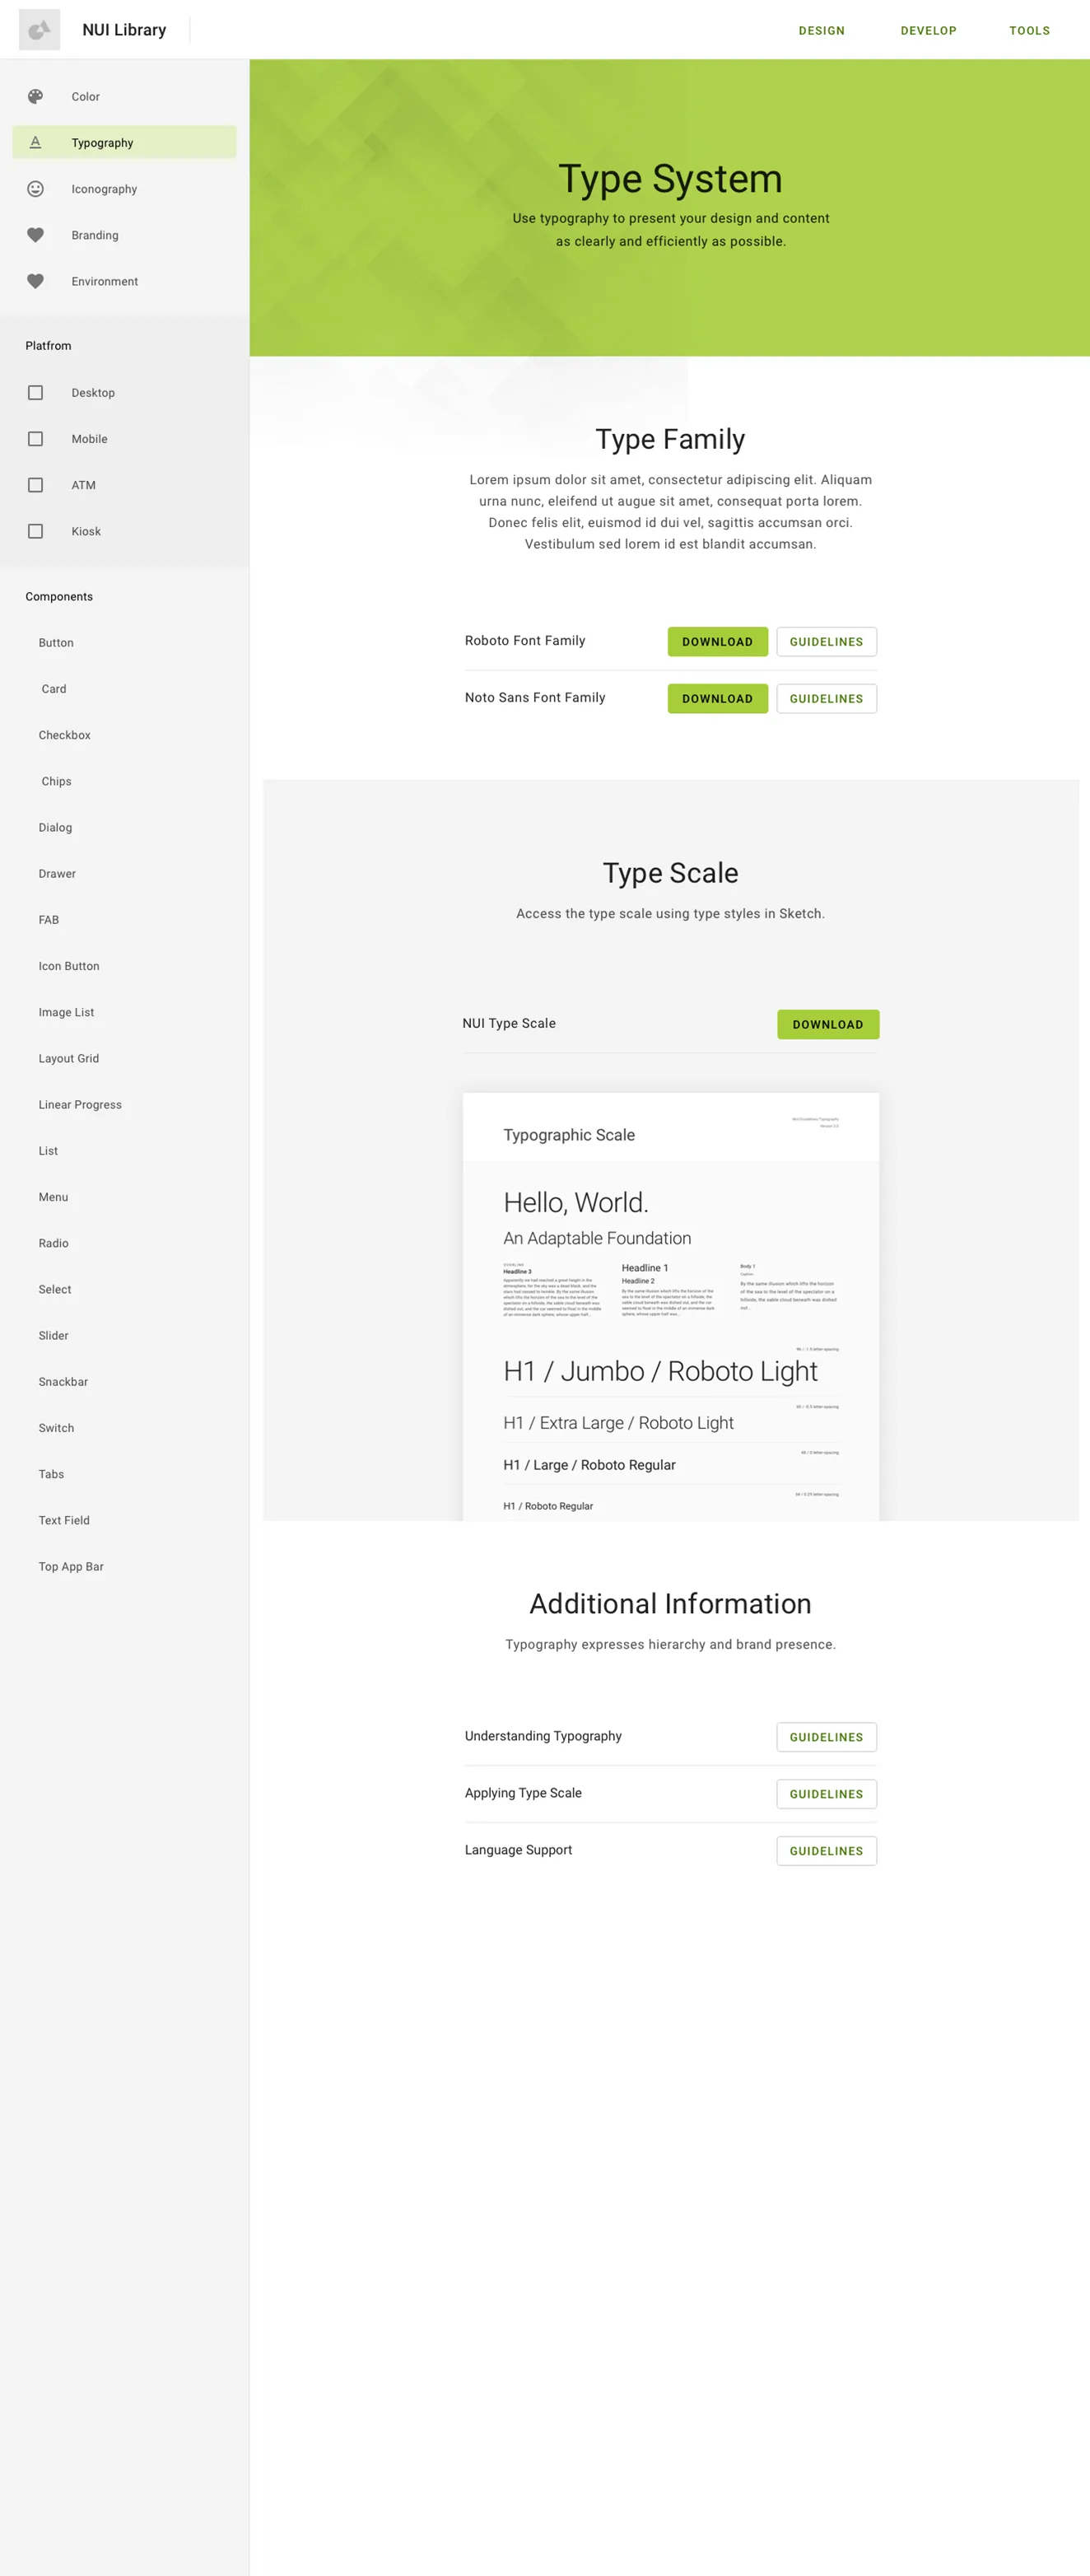
Task: Open Understanding Typography guidelines
Action: (x=826, y=1737)
